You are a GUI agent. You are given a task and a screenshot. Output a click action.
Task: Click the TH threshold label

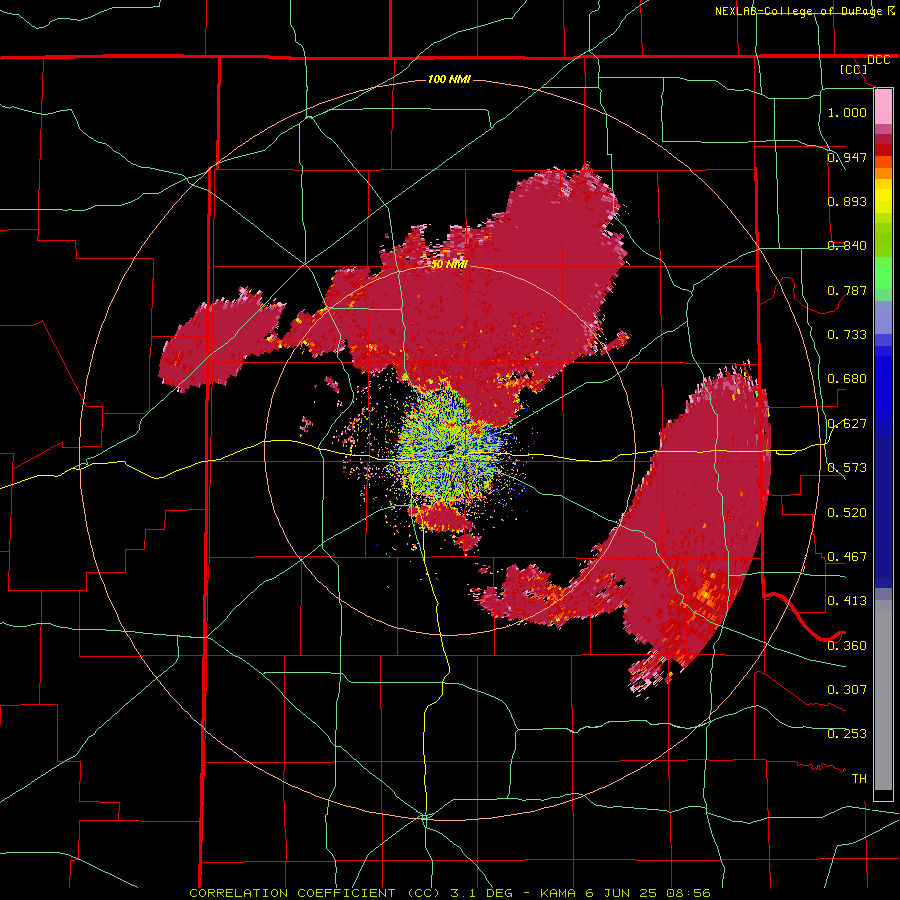click(859, 779)
